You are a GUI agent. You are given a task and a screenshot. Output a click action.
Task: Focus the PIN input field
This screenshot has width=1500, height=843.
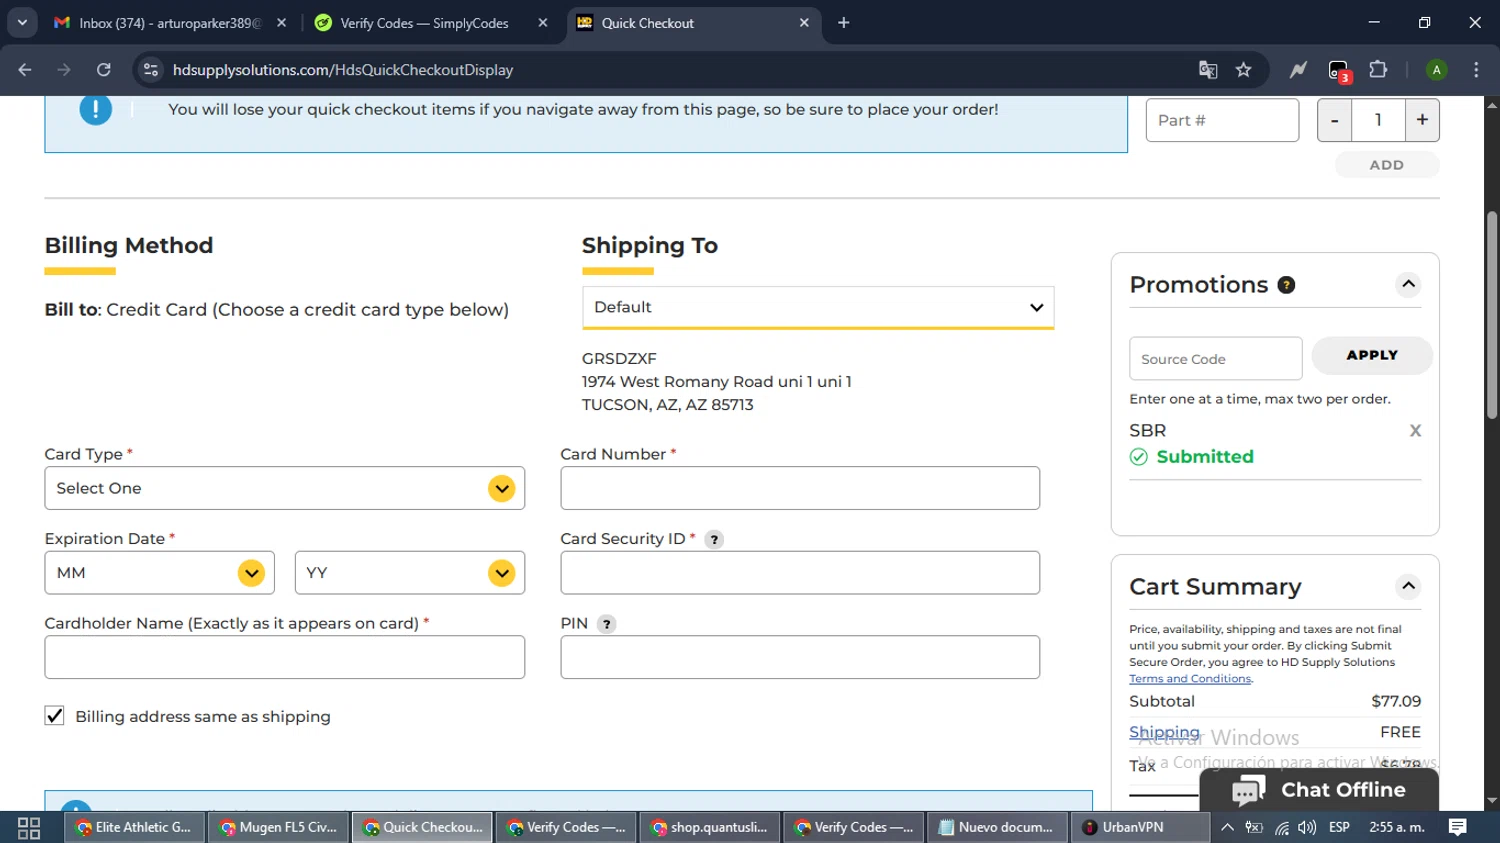coord(800,657)
